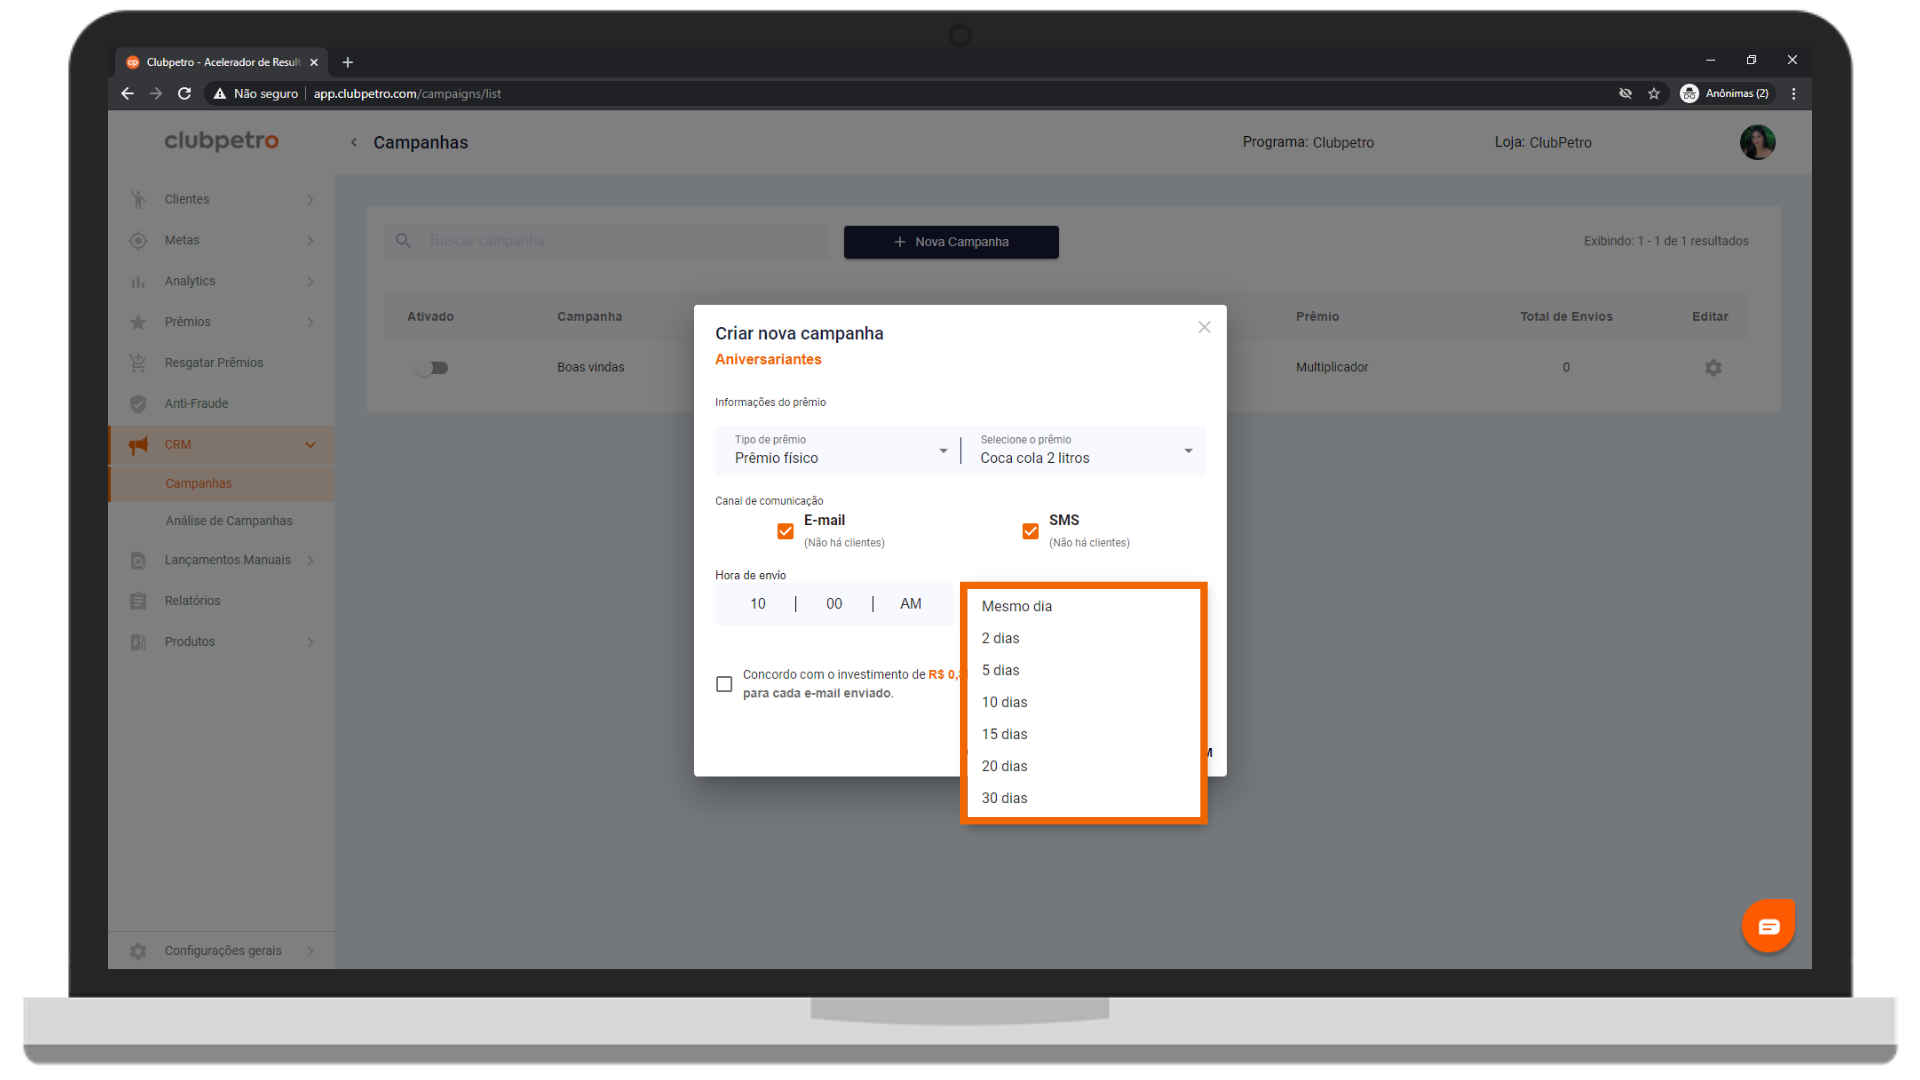Uncheck the SMS channel checkbox
This screenshot has height=1080, width=1920.
click(x=1030, y=531)
